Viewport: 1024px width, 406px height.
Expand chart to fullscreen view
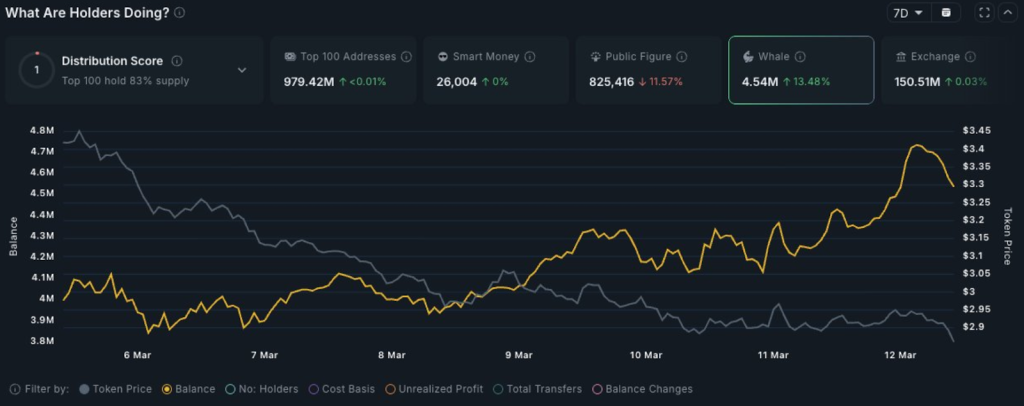click(984, 13)
